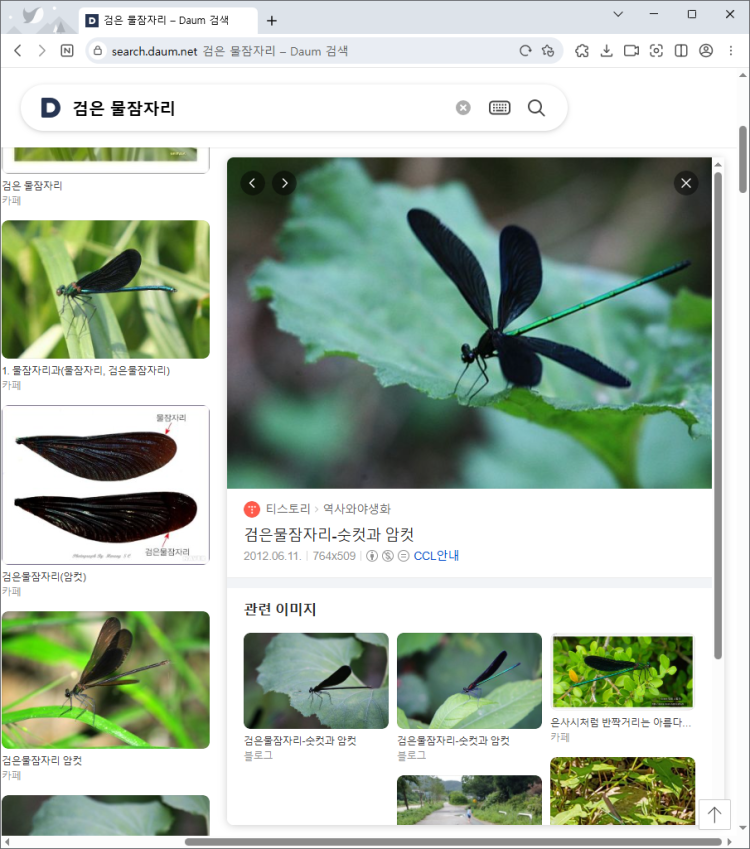Open the country road related thumbnail

pos(469,800)
